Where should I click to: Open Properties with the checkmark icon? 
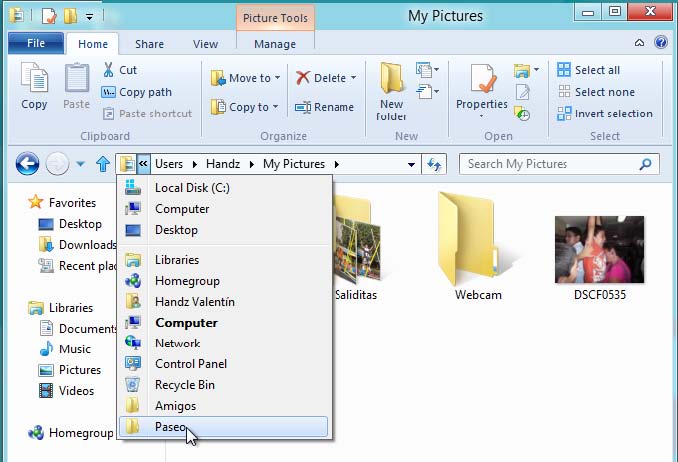481,80
